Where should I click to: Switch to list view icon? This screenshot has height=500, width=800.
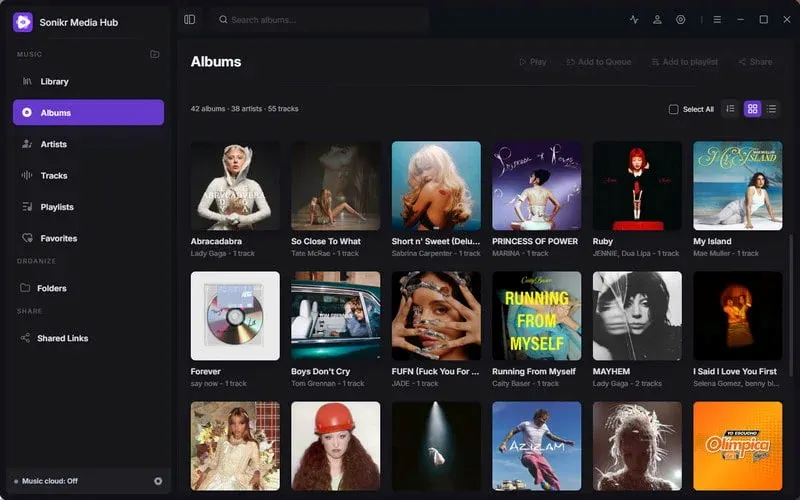[x=771, y=109]
